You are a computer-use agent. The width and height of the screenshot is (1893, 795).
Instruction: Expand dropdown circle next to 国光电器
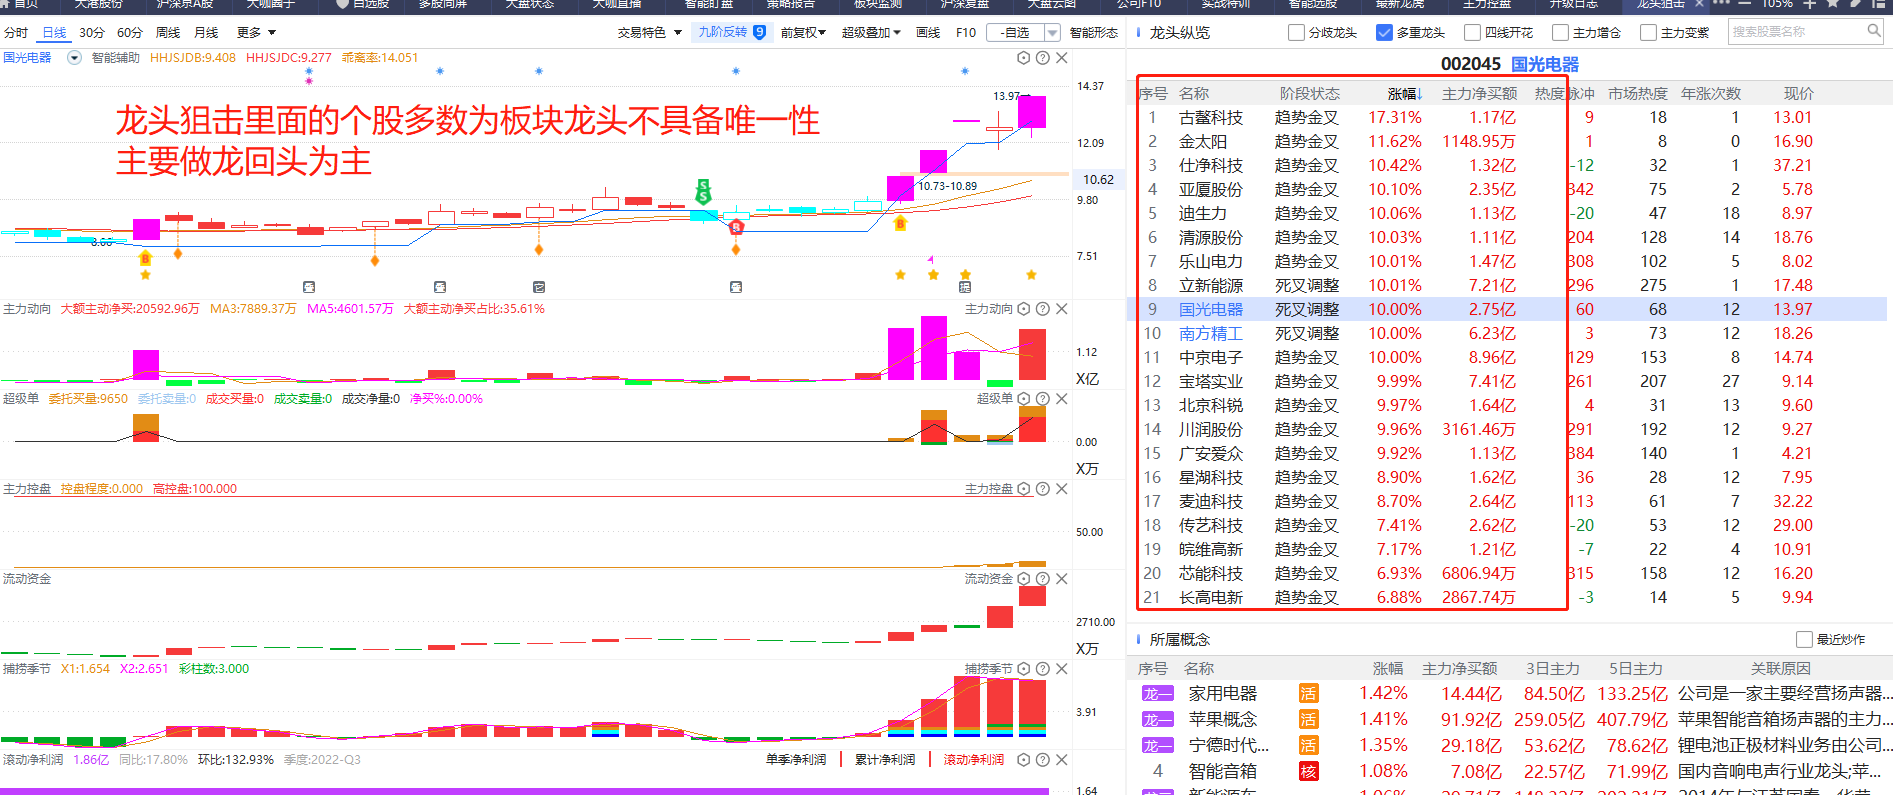tap(74, 58)
